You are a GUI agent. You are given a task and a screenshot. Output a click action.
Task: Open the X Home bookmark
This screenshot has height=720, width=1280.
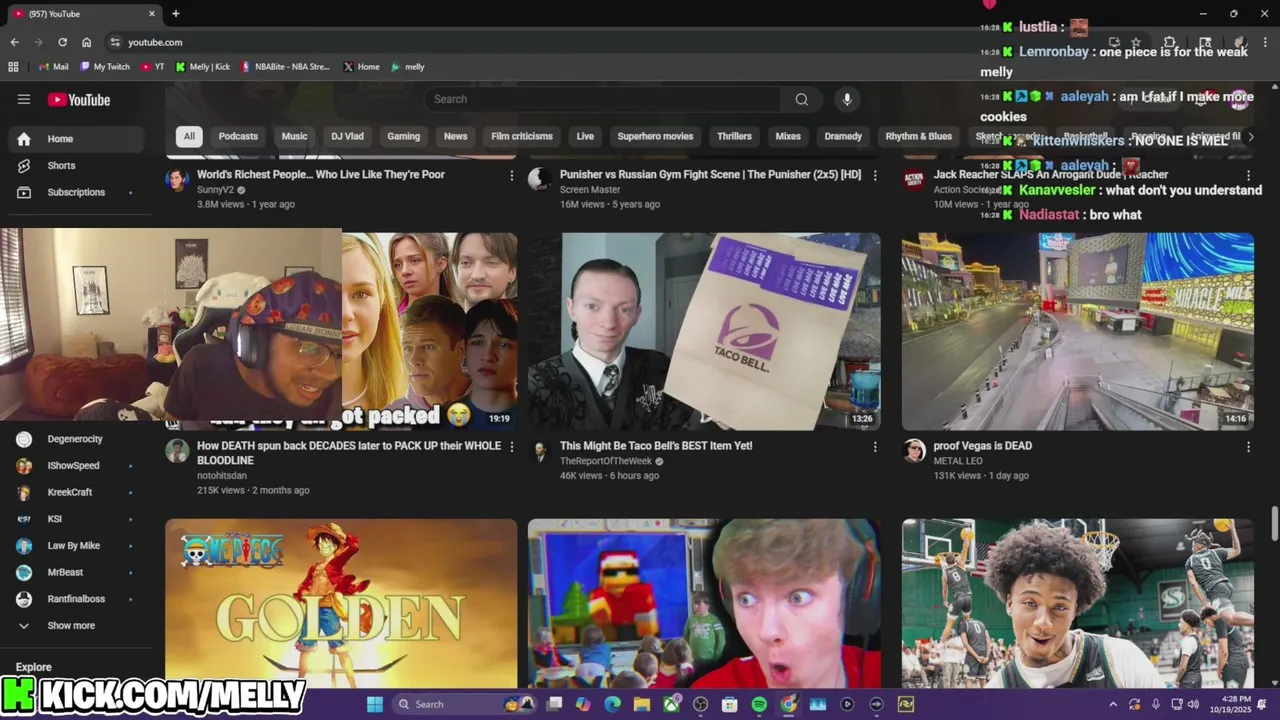pyautogui.click(x=361, y=67)
